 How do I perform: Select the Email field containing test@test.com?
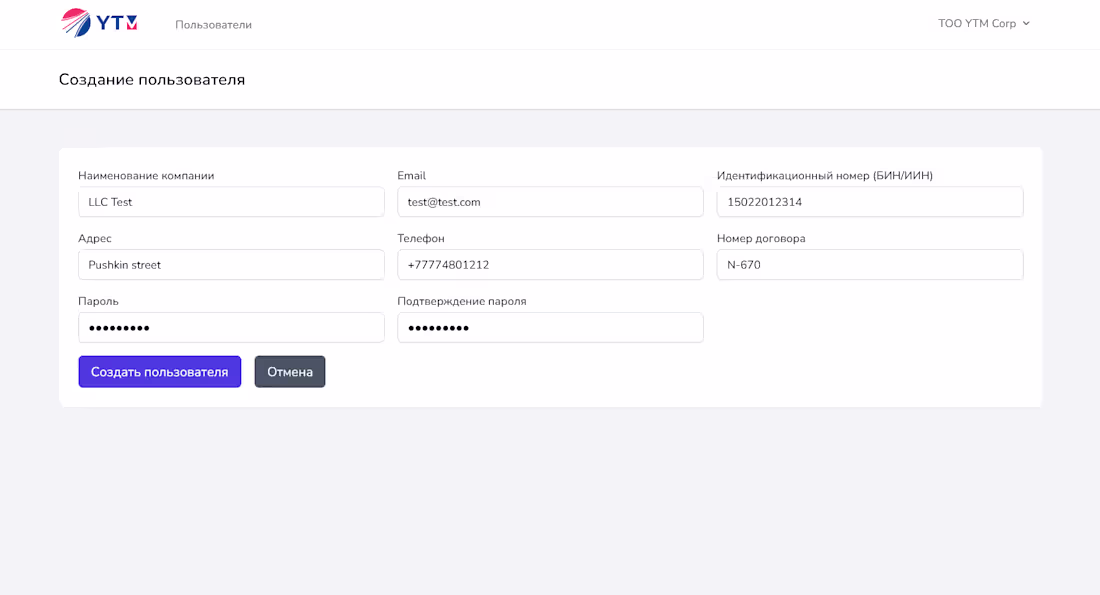(550, 201)
